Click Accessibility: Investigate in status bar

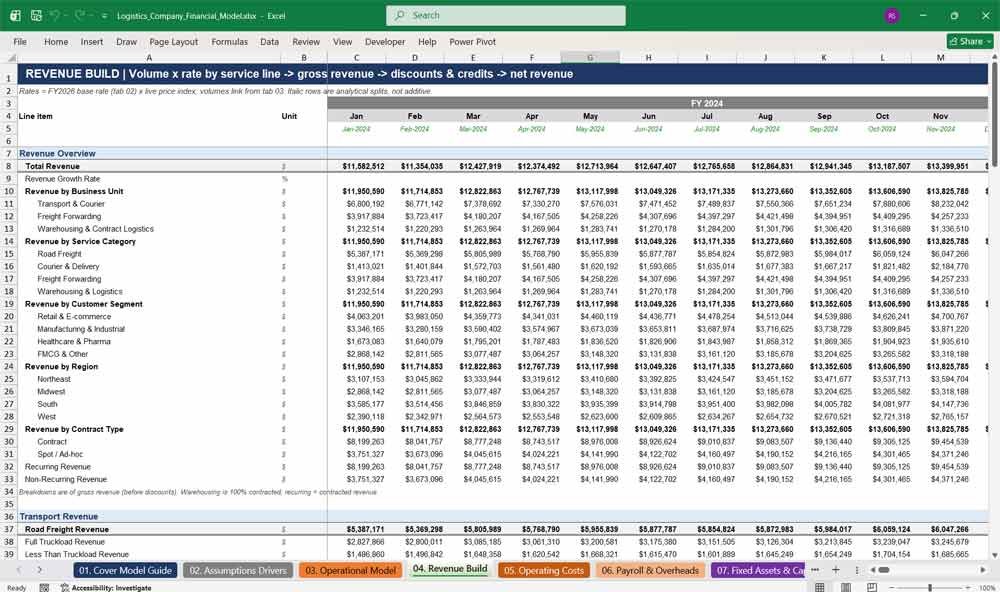click(x=106, y=588)
